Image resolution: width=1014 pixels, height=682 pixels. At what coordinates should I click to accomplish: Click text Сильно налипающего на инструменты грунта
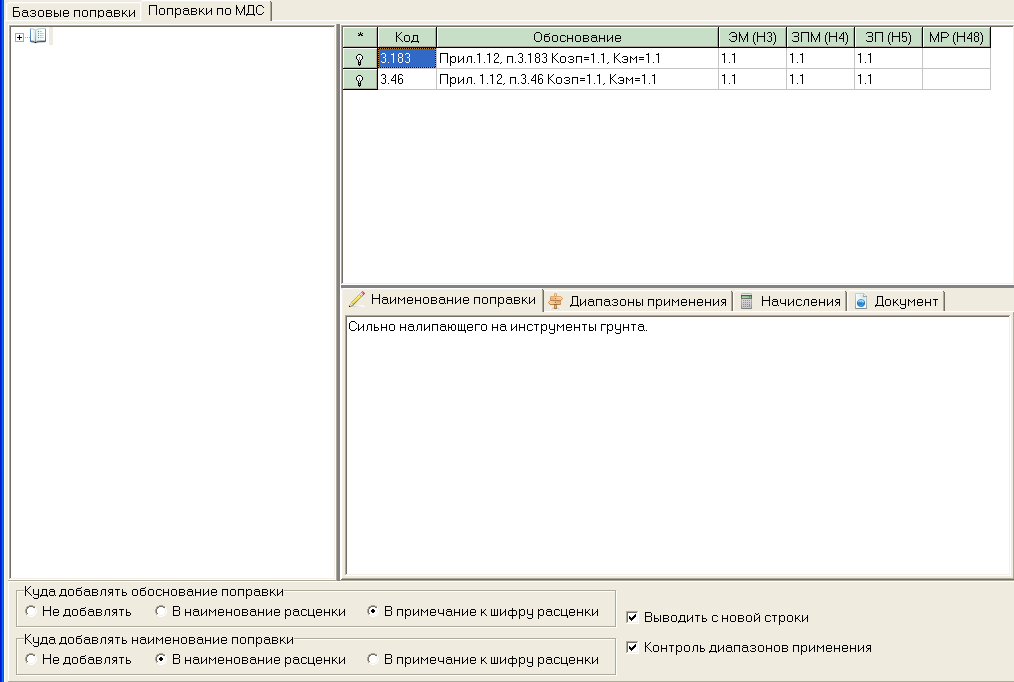tap(497, 327)
